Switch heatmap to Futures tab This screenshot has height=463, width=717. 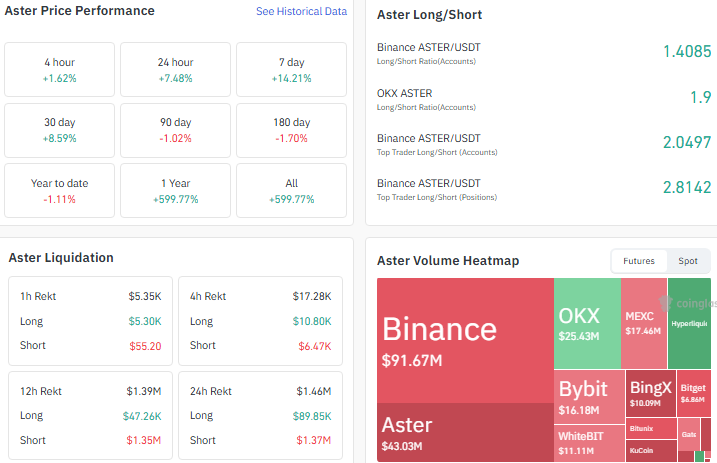point(639,261)
